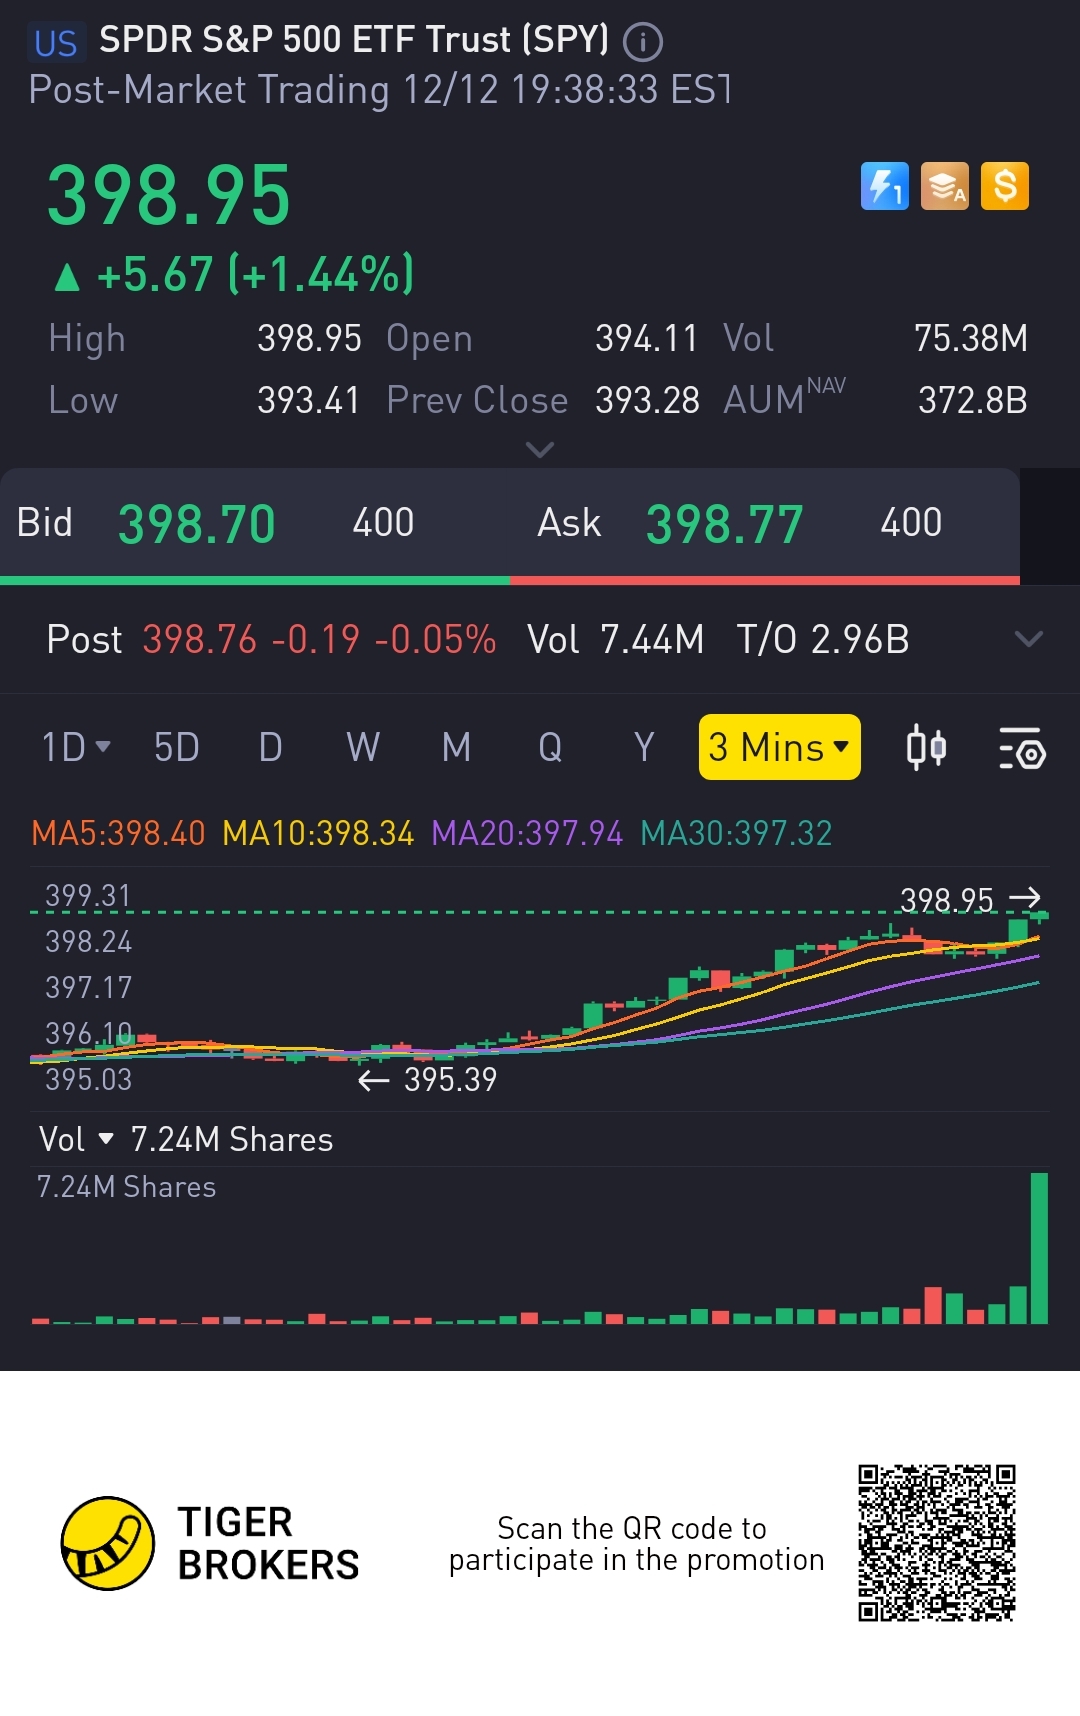Tap the orange stacked layers icon
This screenshot has width=1080, height=1716.
click(x=945, y=186)
